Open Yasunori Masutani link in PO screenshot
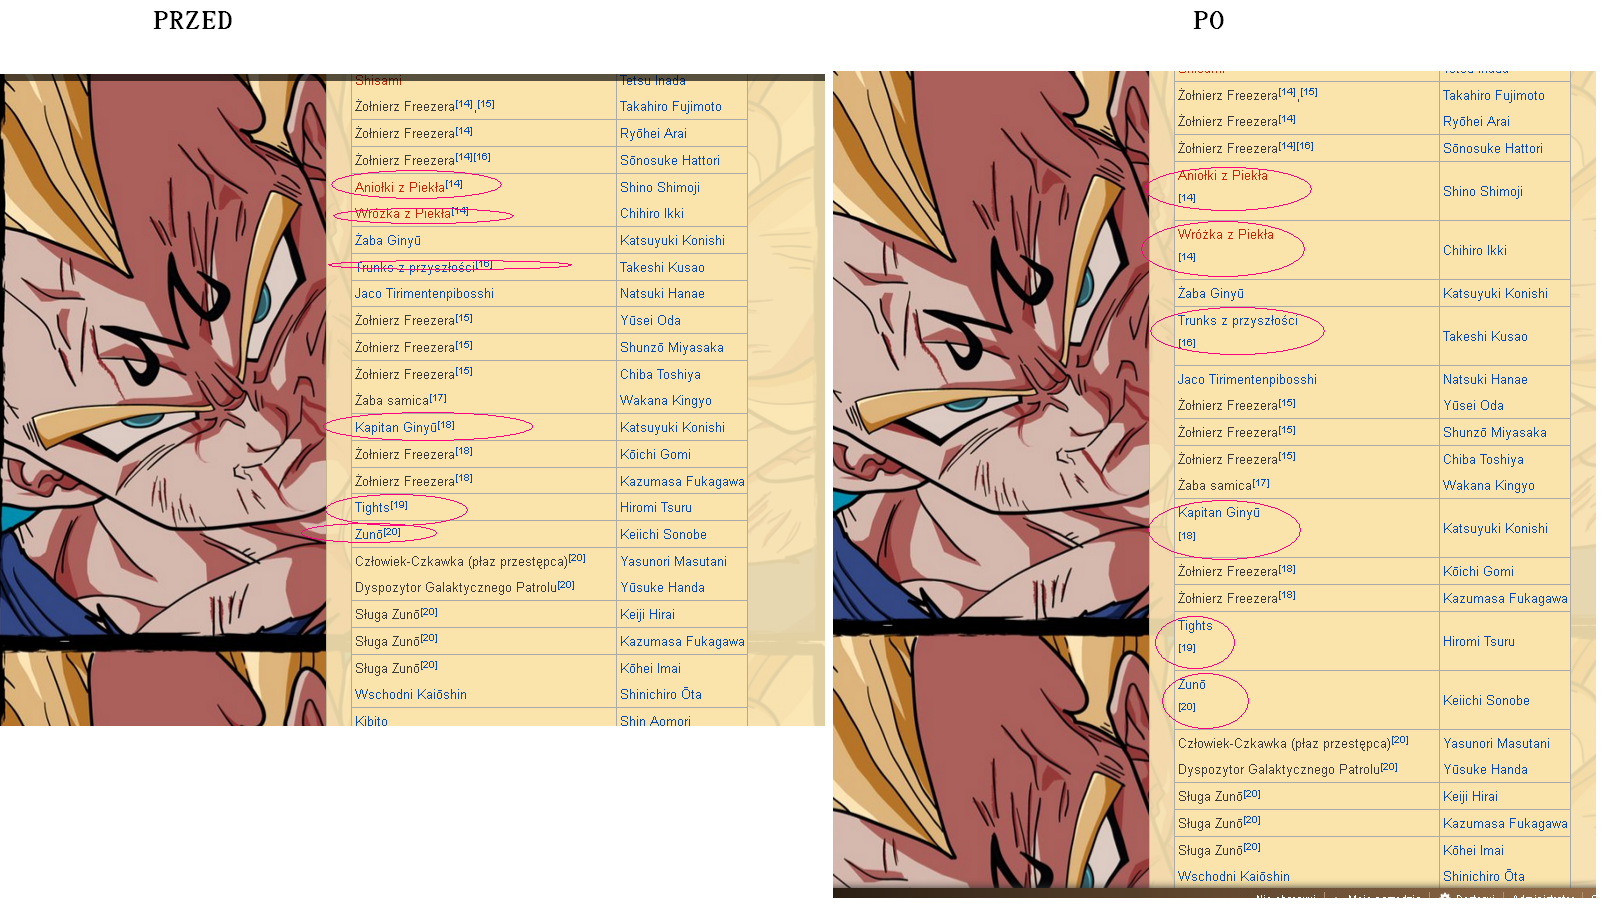The width and height of the screenshot is (1608, 914). tap(1496, 744)
